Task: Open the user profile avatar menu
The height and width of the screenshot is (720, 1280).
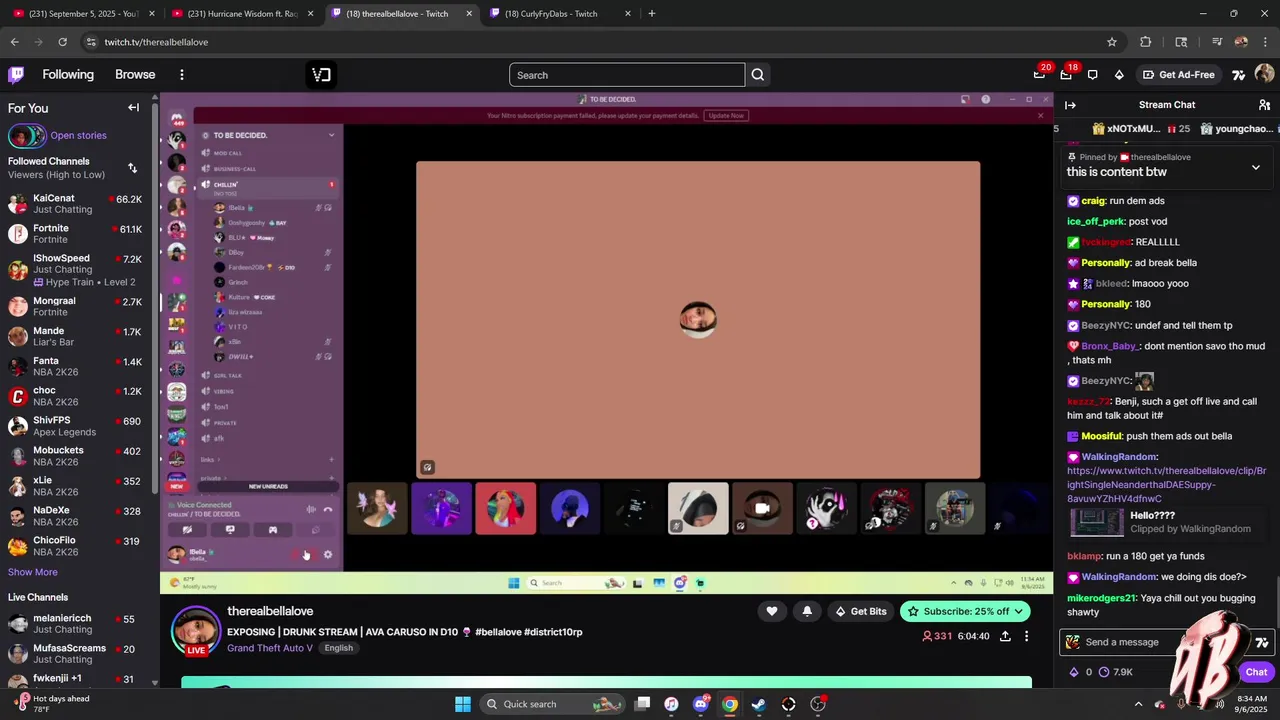Action: [x=1264, y=74]
